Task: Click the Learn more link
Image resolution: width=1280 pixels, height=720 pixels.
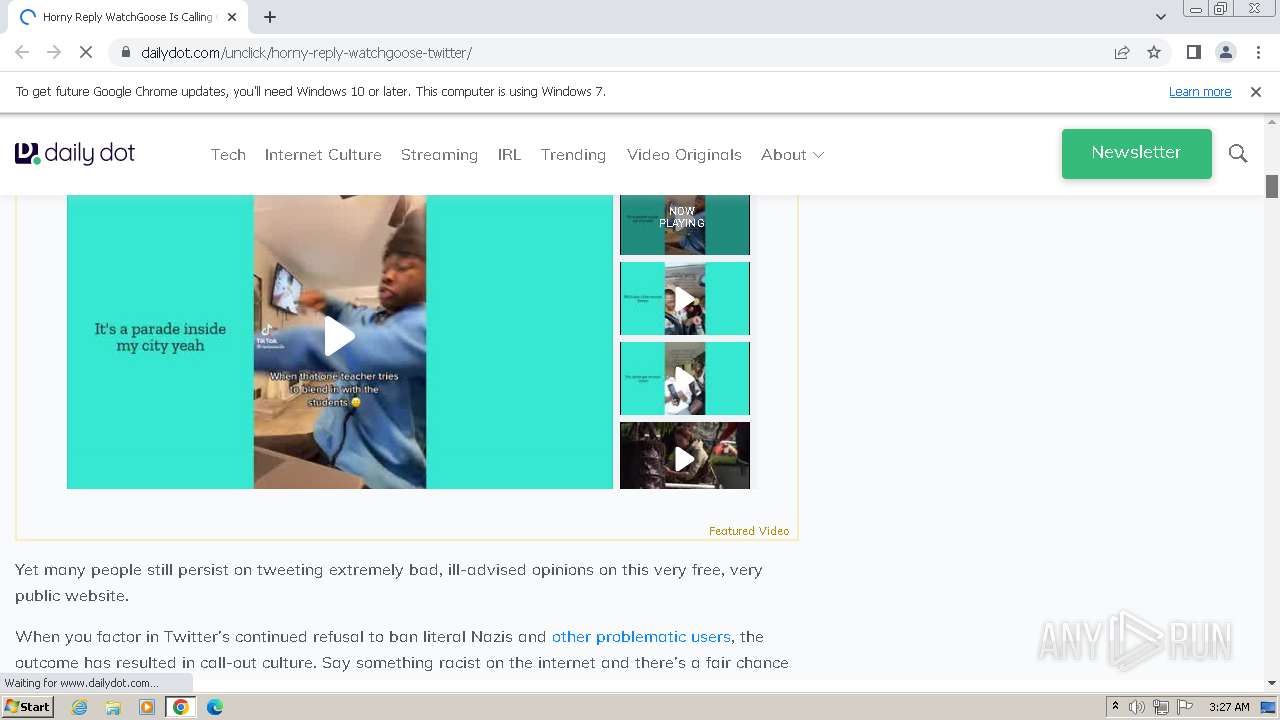Action: (1200, 92)
